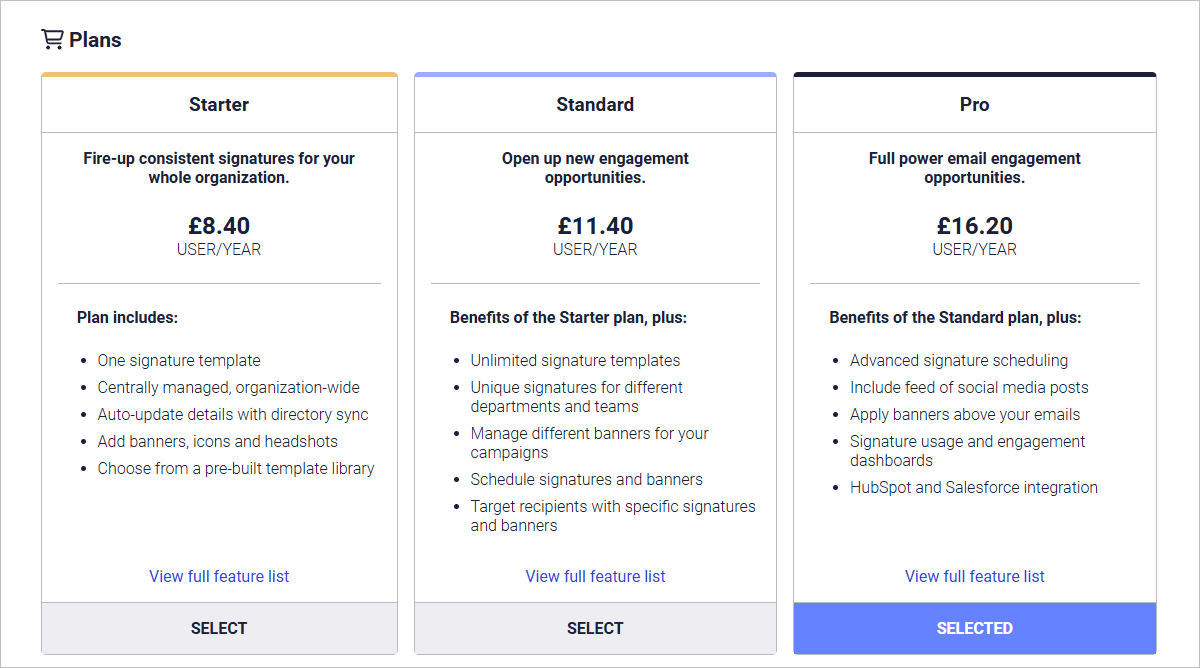1200x668 pixels.
Task: Select the Standard plan
Action: 595,628
